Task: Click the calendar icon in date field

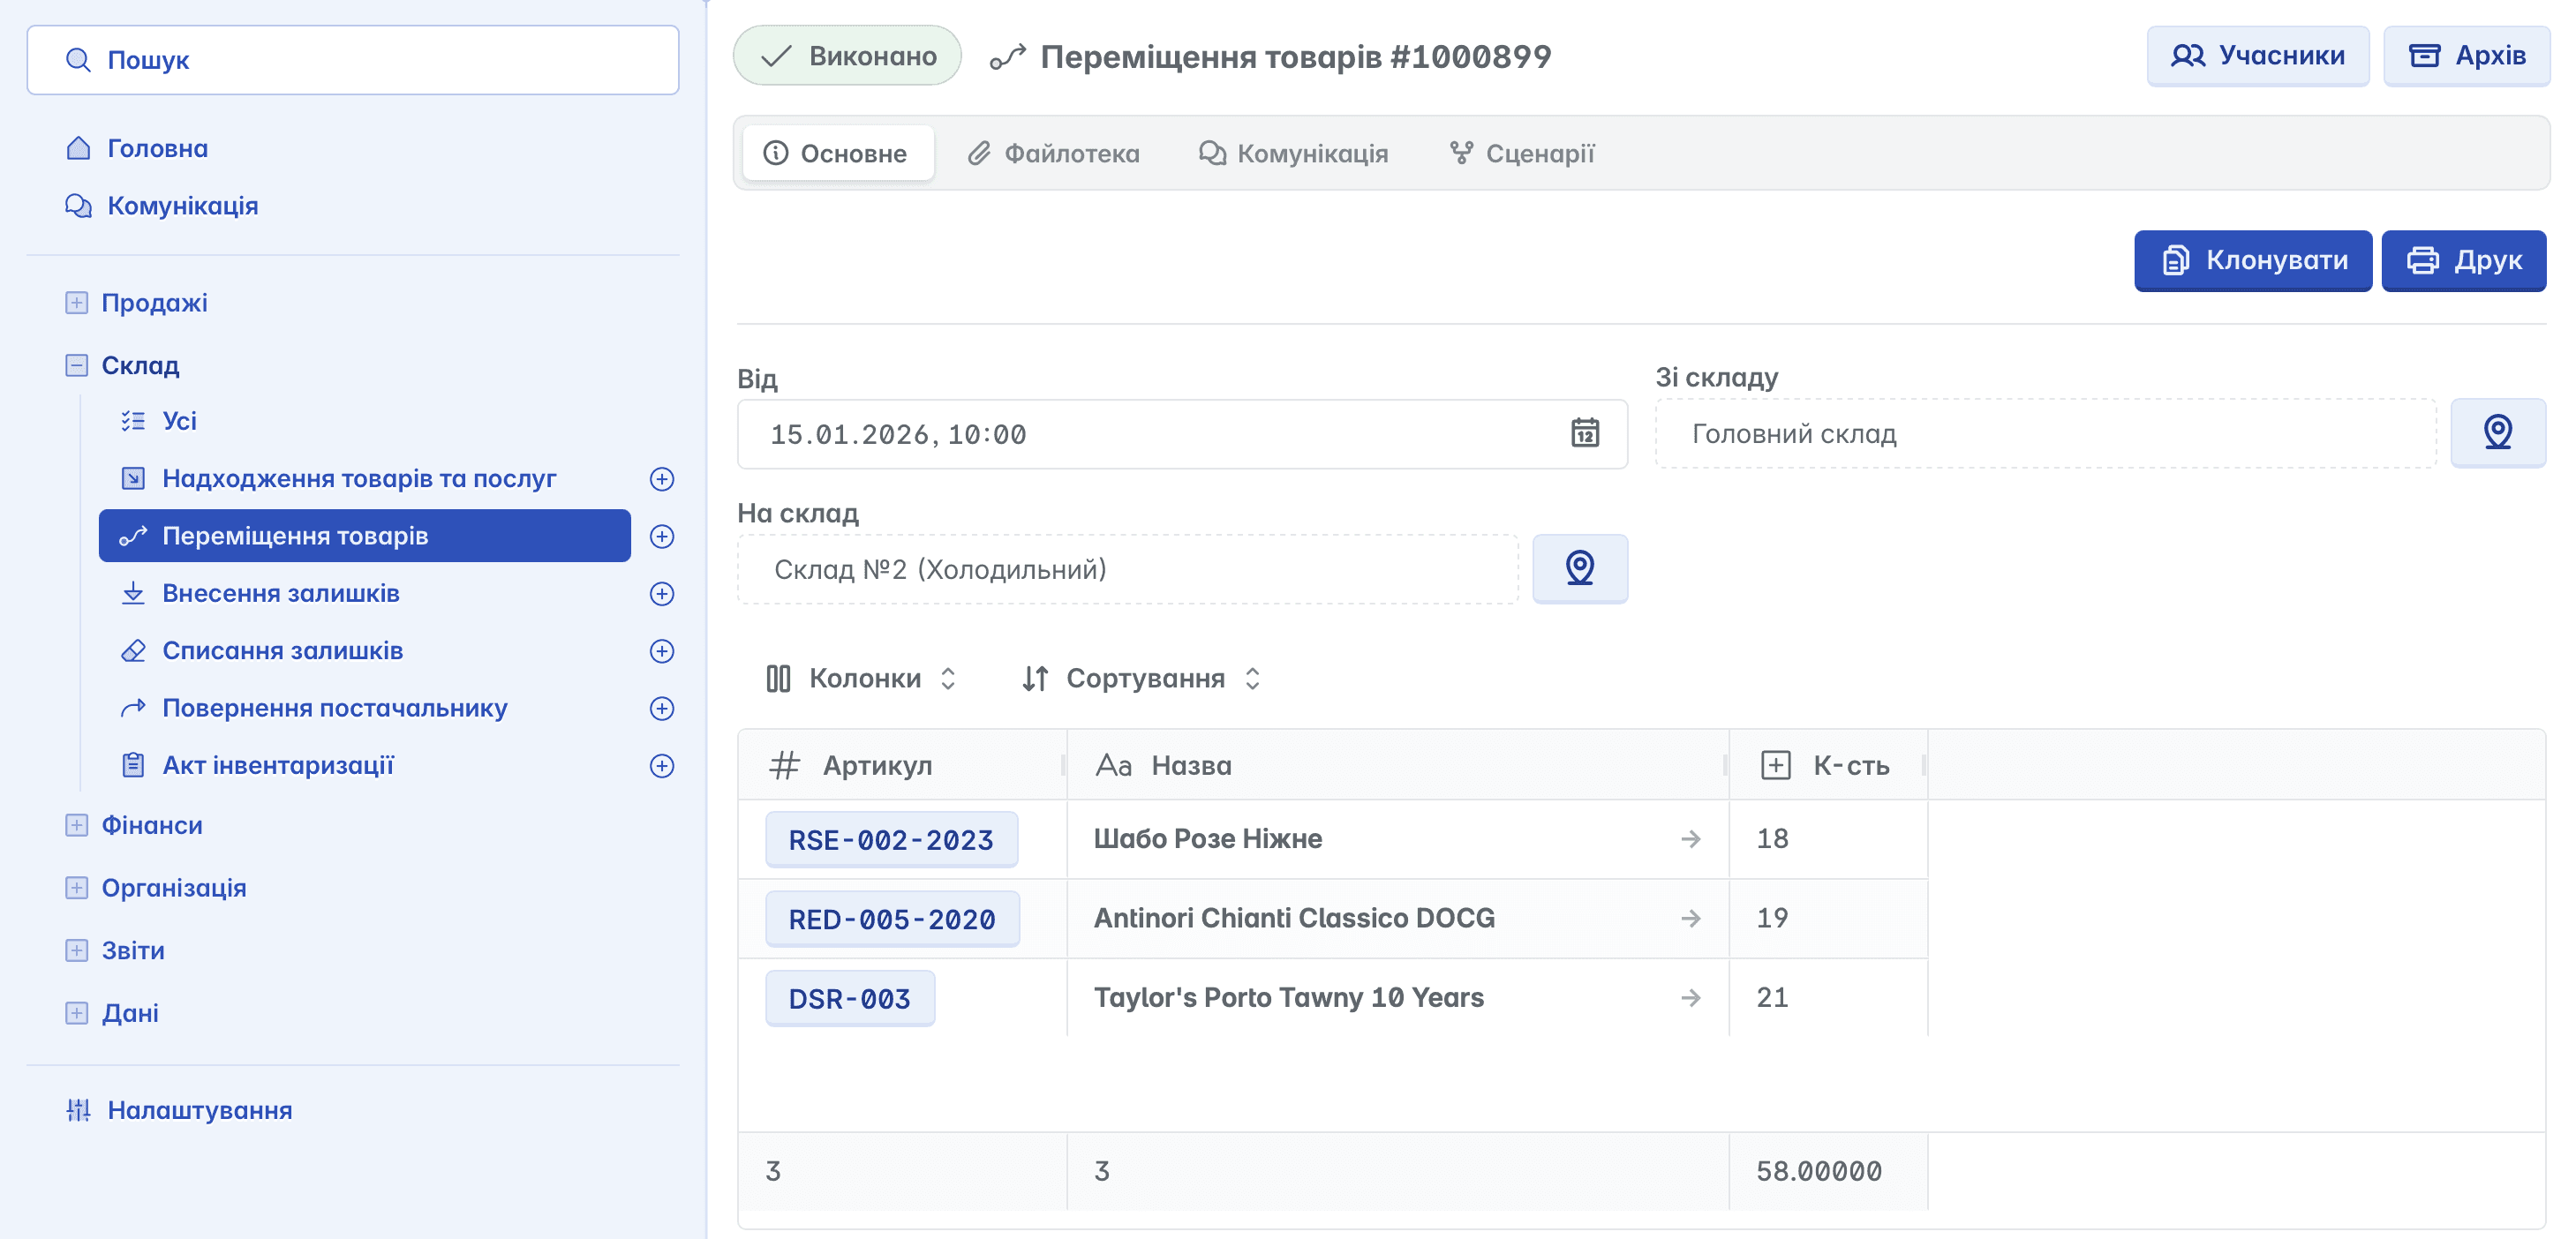Action: [1584, 433]
